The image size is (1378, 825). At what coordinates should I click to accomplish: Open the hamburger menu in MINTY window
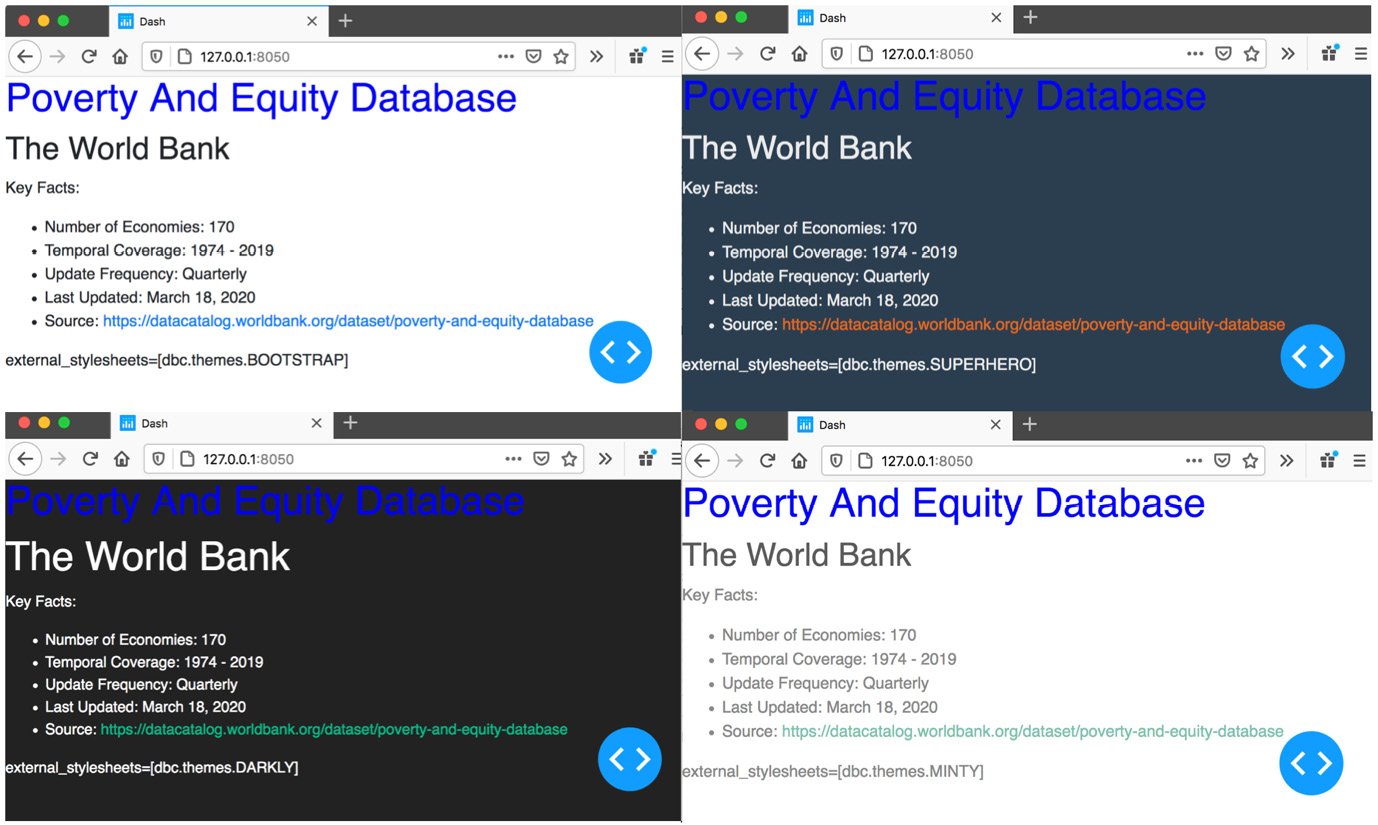[1360, 461]
